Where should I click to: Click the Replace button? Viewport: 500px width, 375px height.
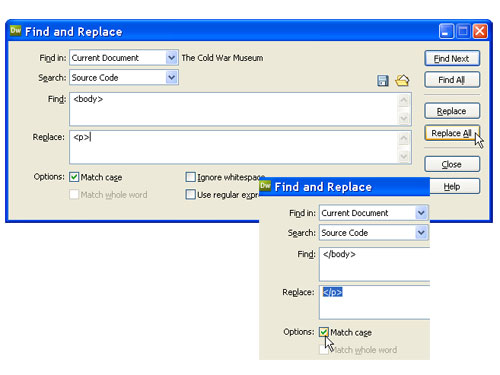[x=452, y=111]
